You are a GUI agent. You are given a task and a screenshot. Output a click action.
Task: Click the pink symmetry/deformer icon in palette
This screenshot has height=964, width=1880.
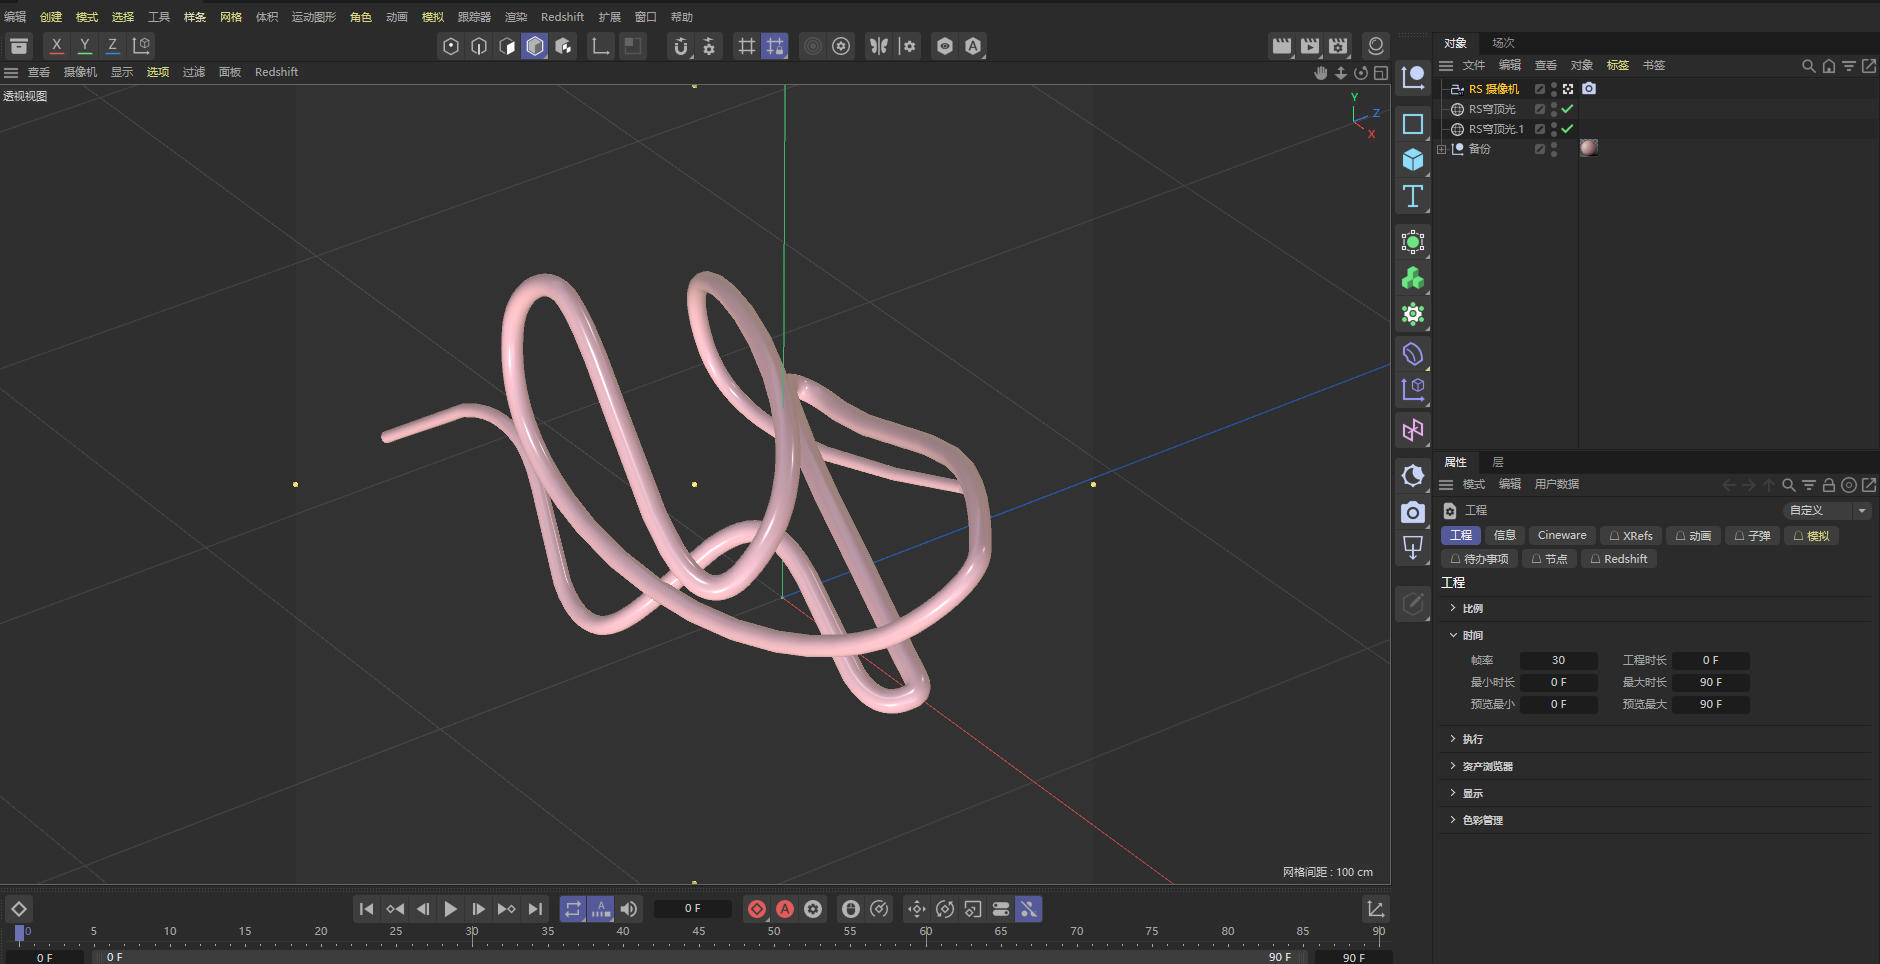1413,430
